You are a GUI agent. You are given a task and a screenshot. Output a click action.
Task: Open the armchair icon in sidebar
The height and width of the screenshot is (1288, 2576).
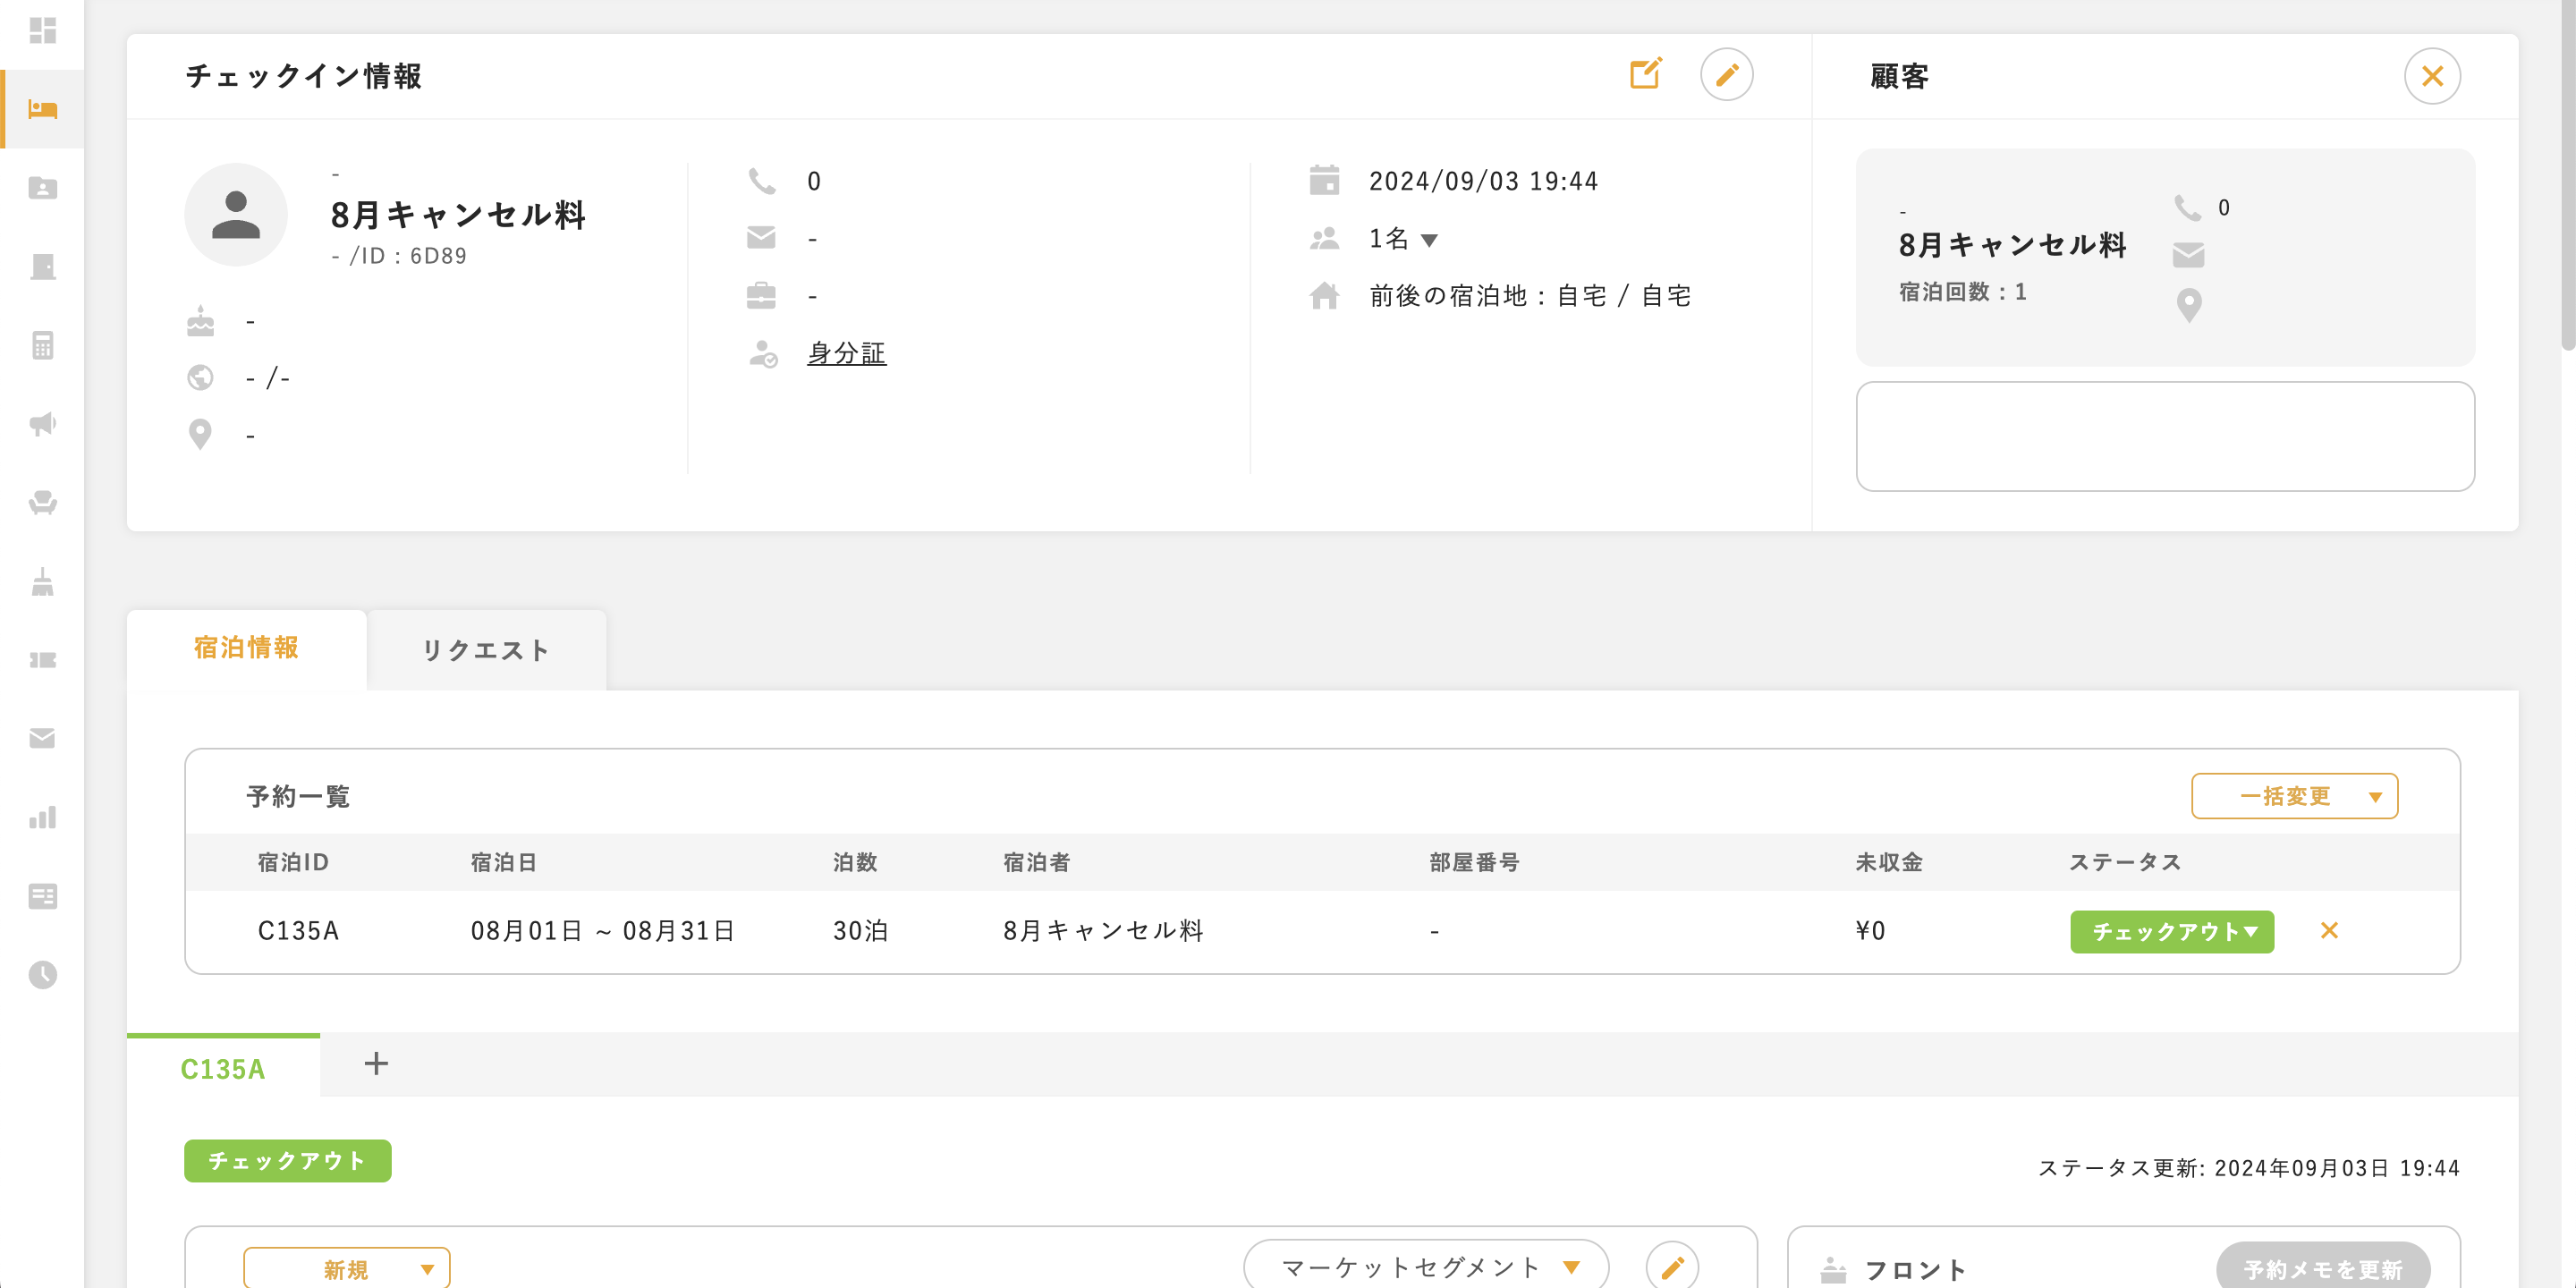(x=42, y=503)
